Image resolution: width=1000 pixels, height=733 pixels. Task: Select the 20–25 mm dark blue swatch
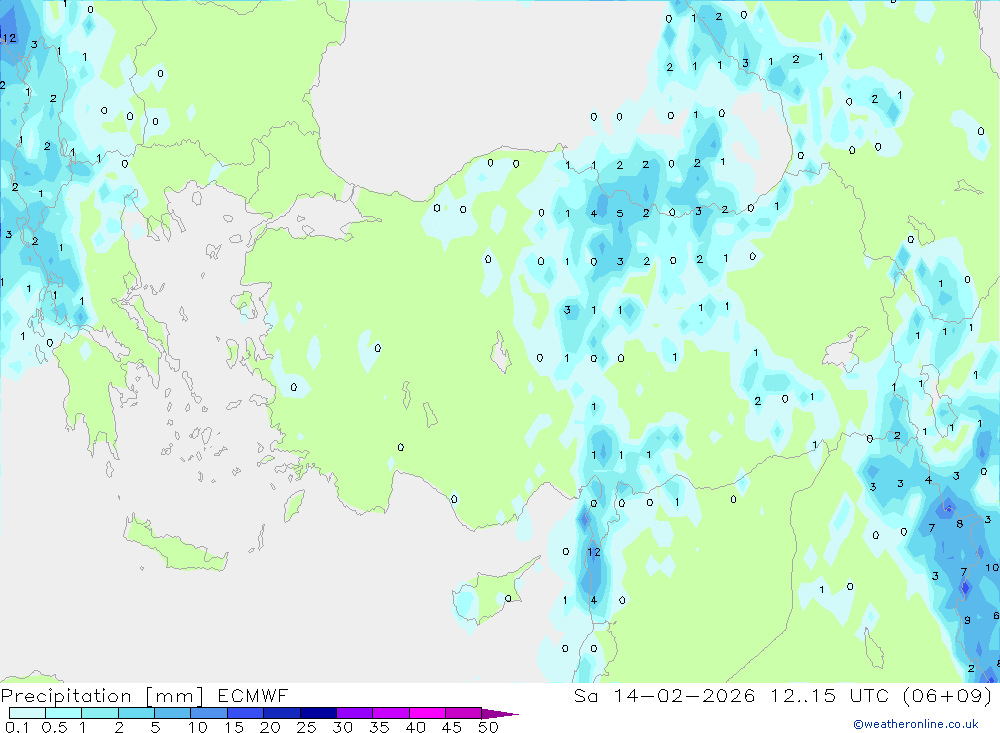tap(281, 713)
